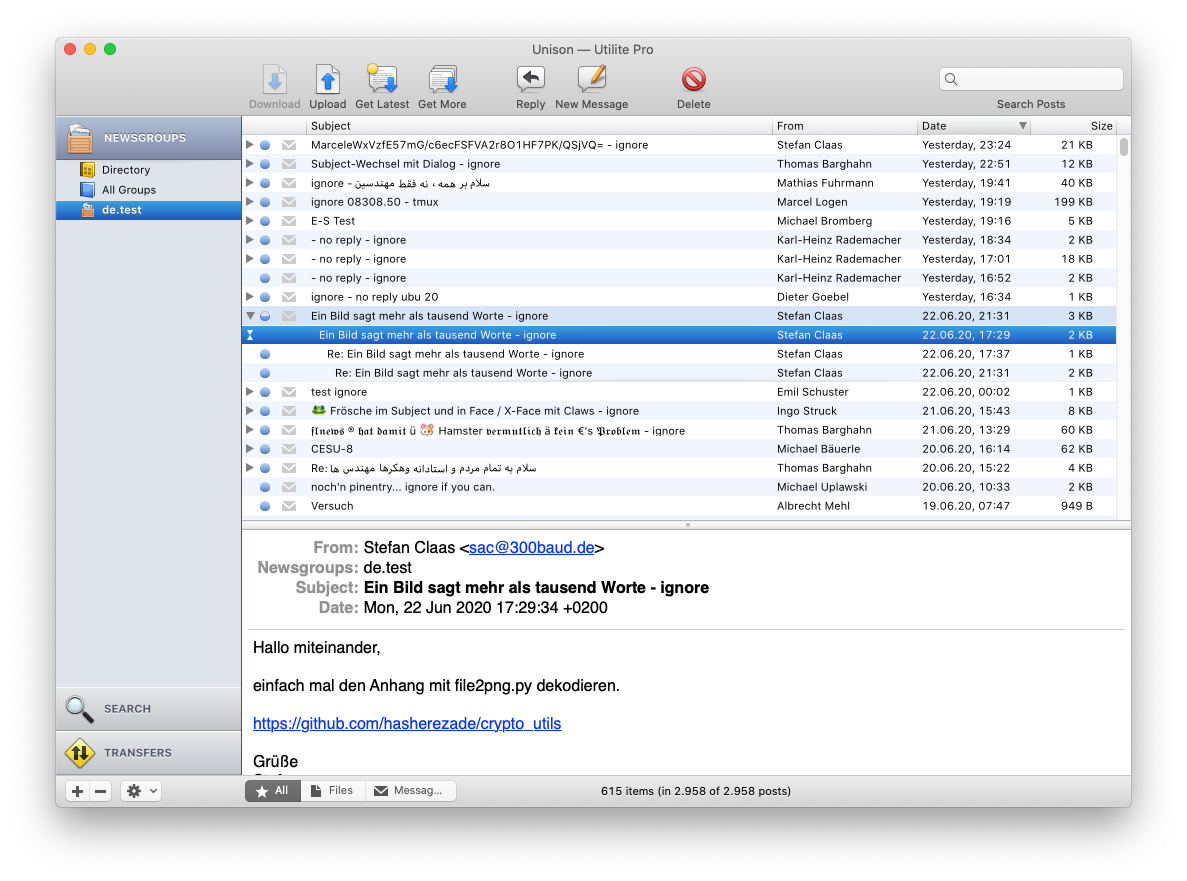Open the New Message composer

pos(591,80)
